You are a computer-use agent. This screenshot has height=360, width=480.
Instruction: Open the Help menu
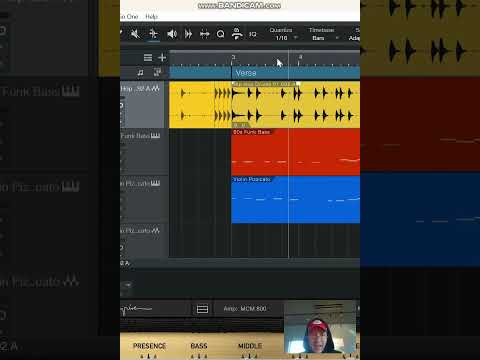tap(151, 16)
